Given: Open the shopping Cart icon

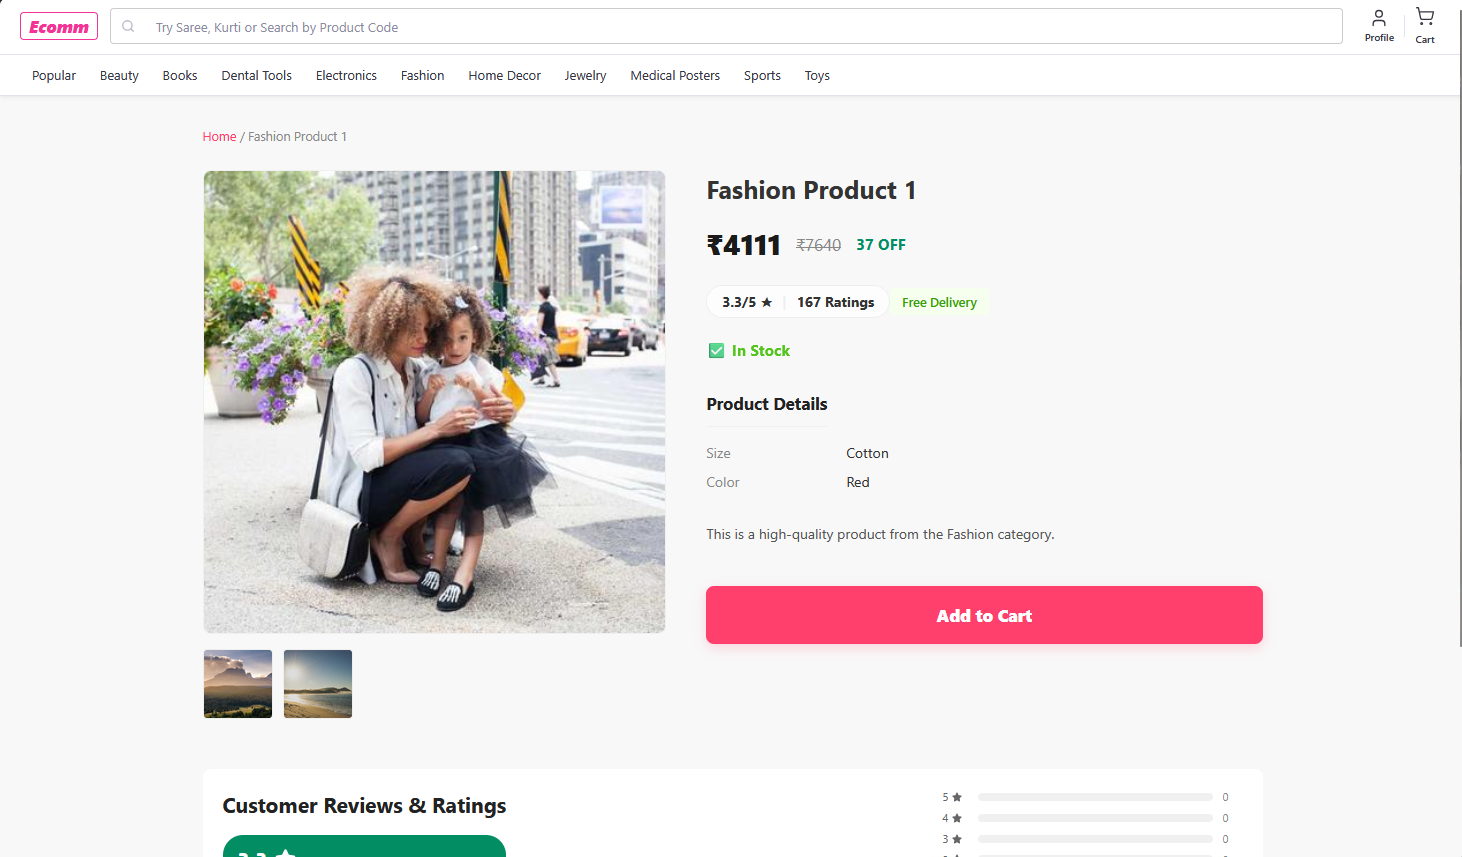Looking at the screenshot, I should coord(1425,26).
